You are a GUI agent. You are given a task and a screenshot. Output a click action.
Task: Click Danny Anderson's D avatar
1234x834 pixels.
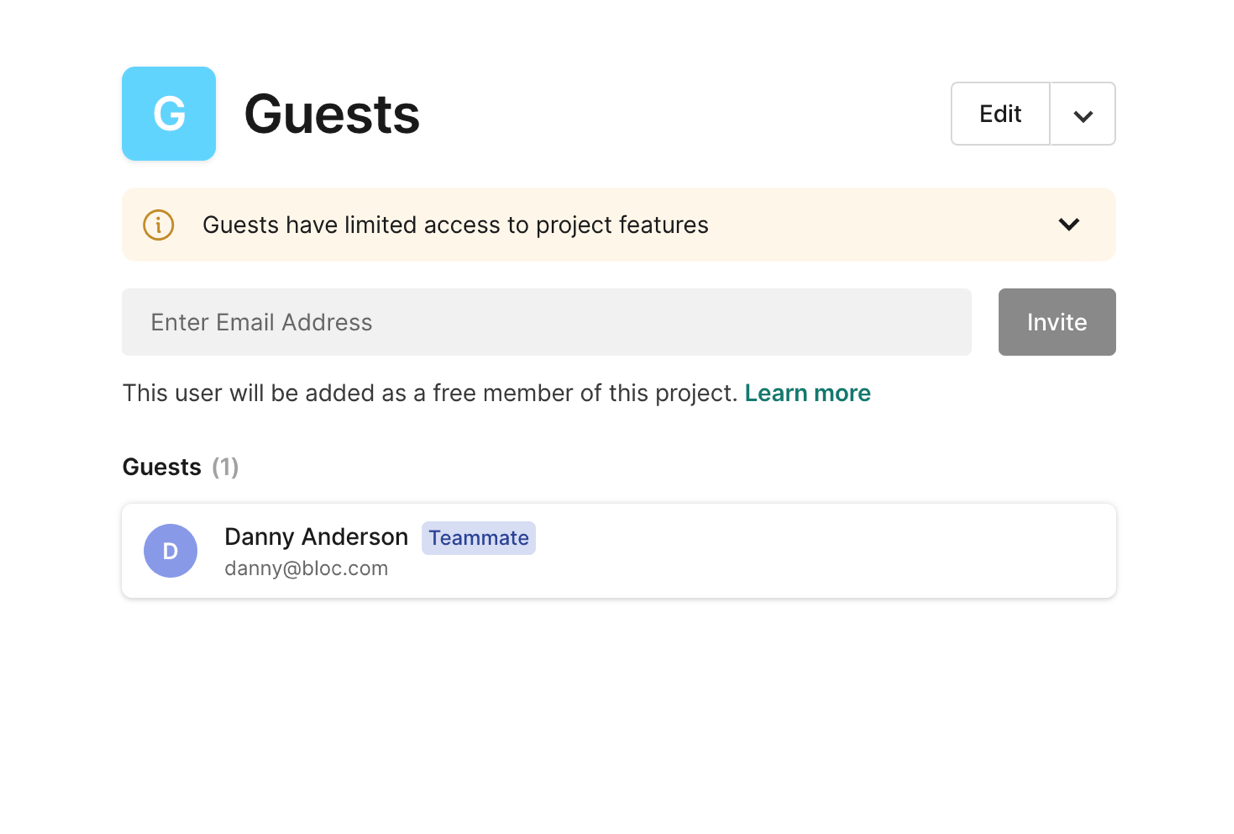click(170, 551)
